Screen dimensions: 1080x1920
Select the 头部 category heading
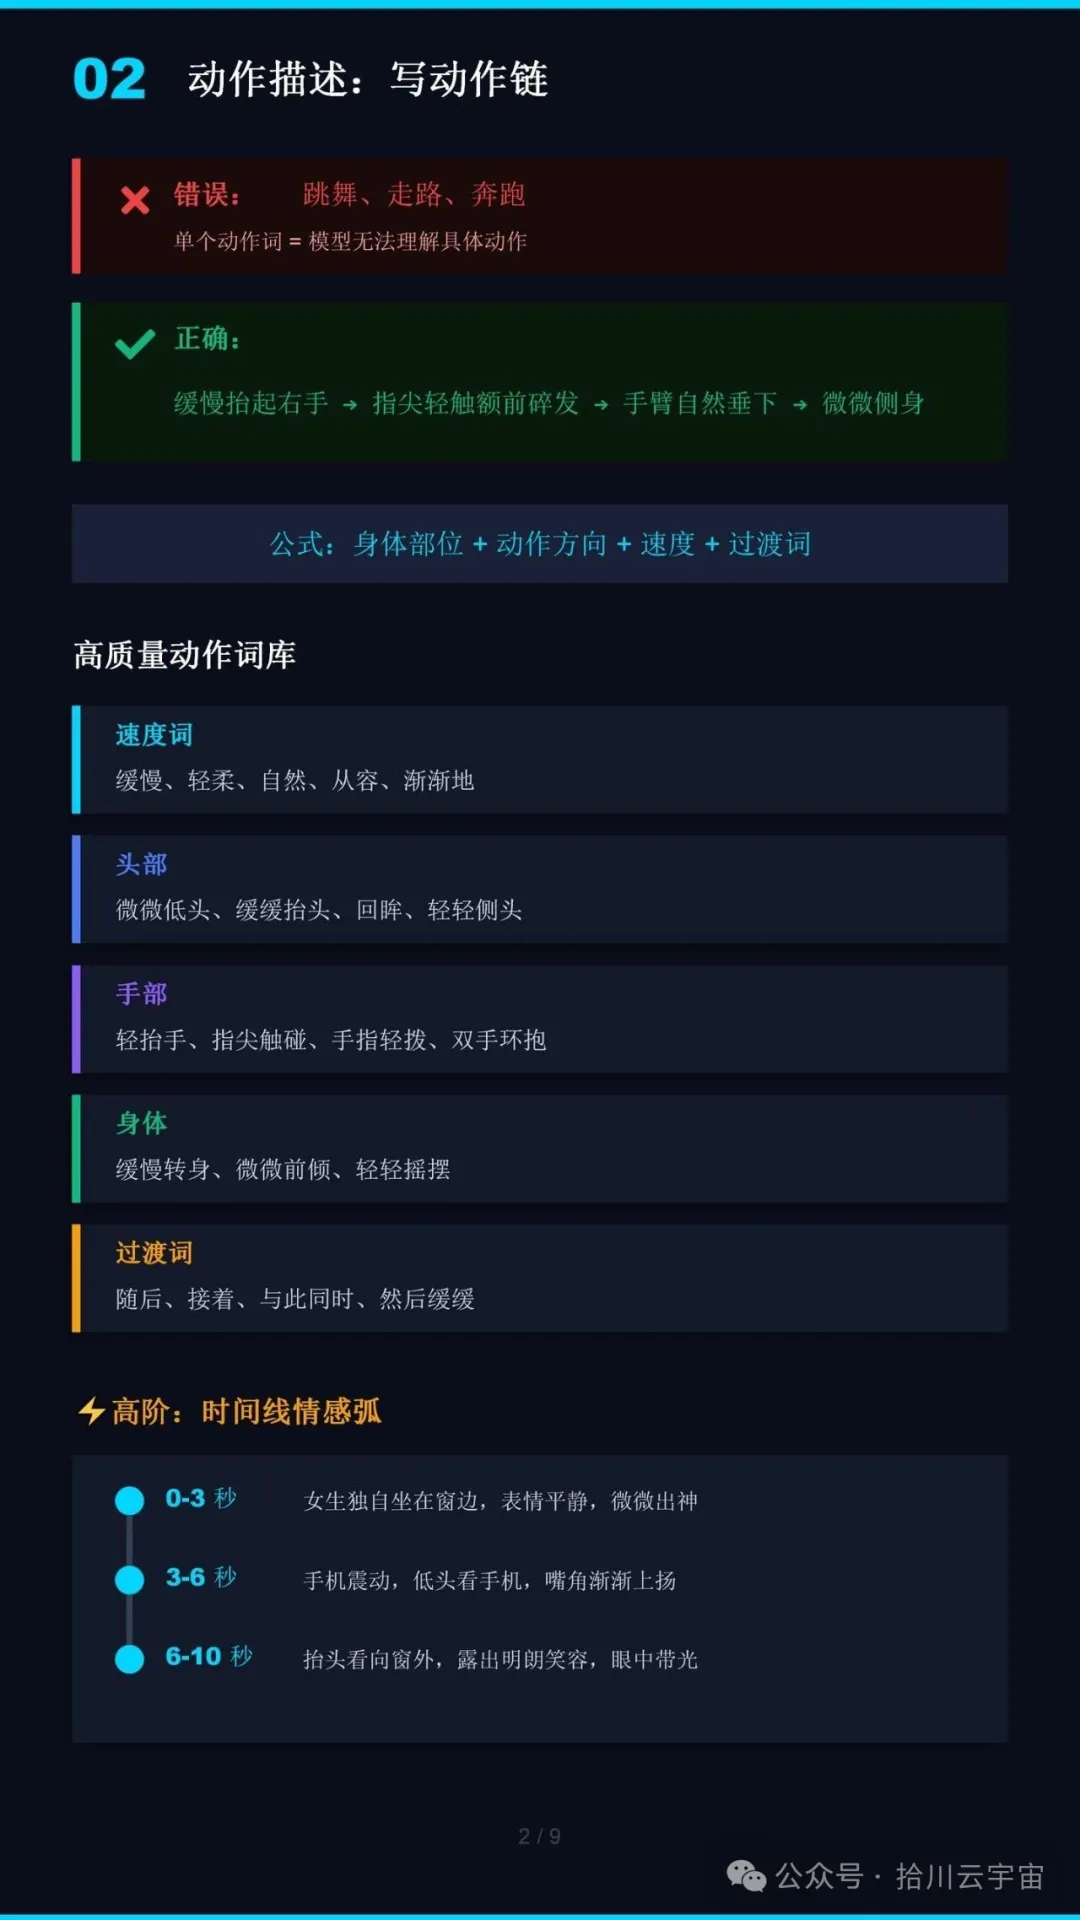pos(142,864)
